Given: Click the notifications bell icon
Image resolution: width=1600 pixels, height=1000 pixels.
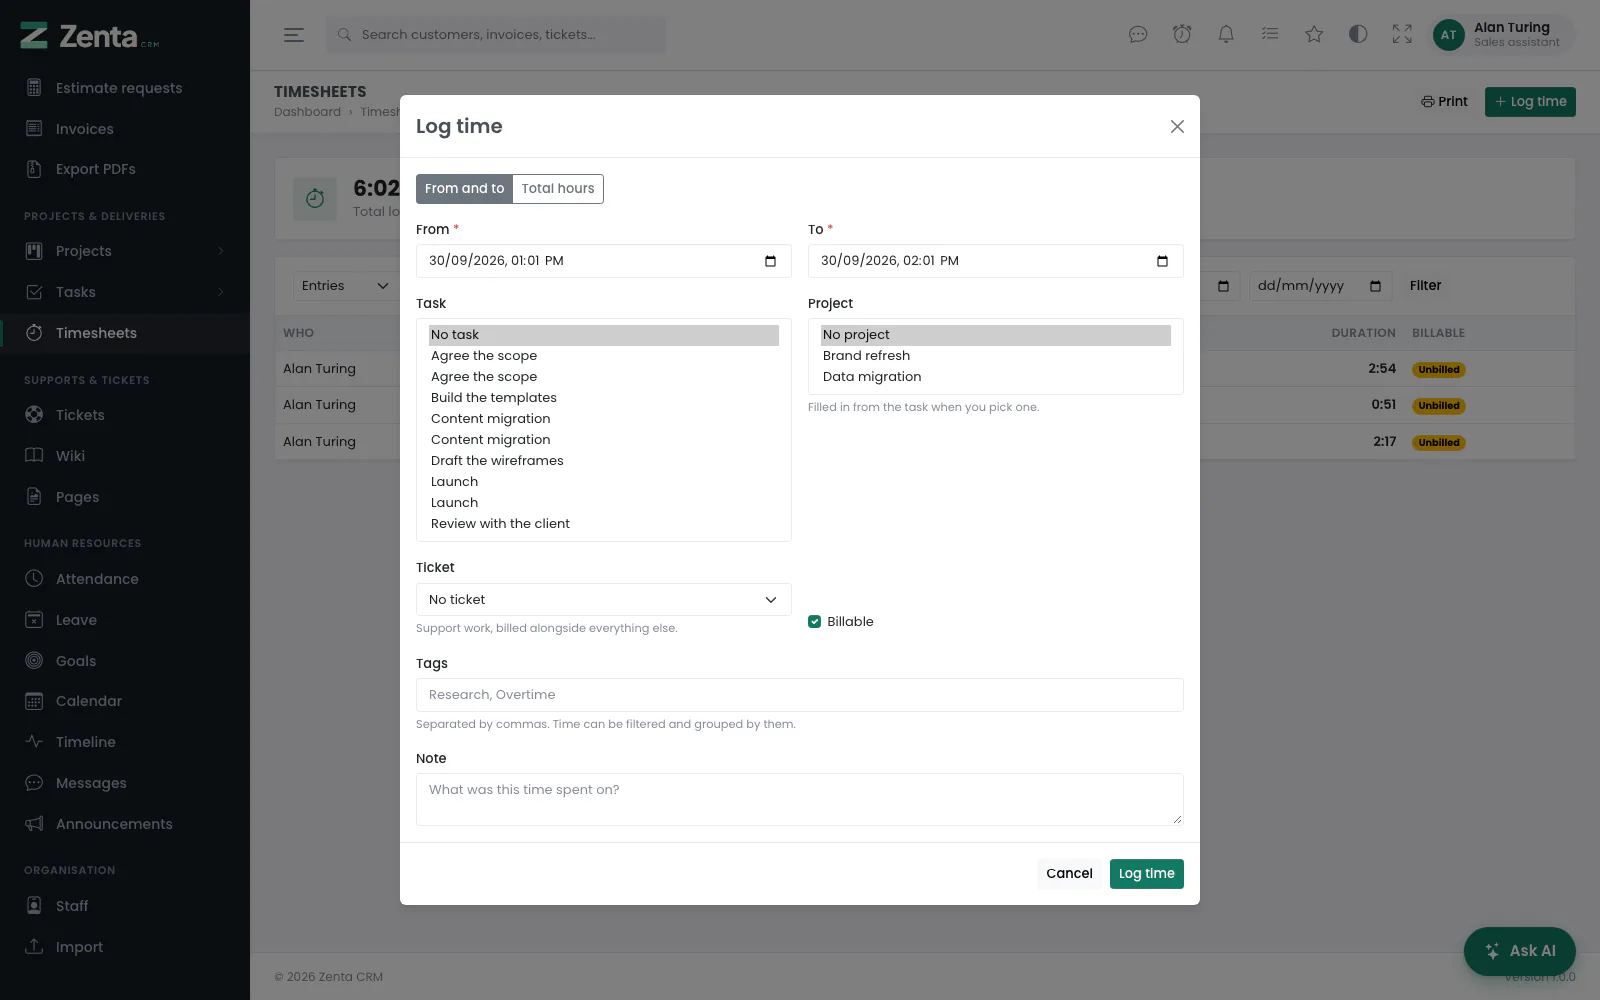Looking at the screenshot, I should 1226,35.
